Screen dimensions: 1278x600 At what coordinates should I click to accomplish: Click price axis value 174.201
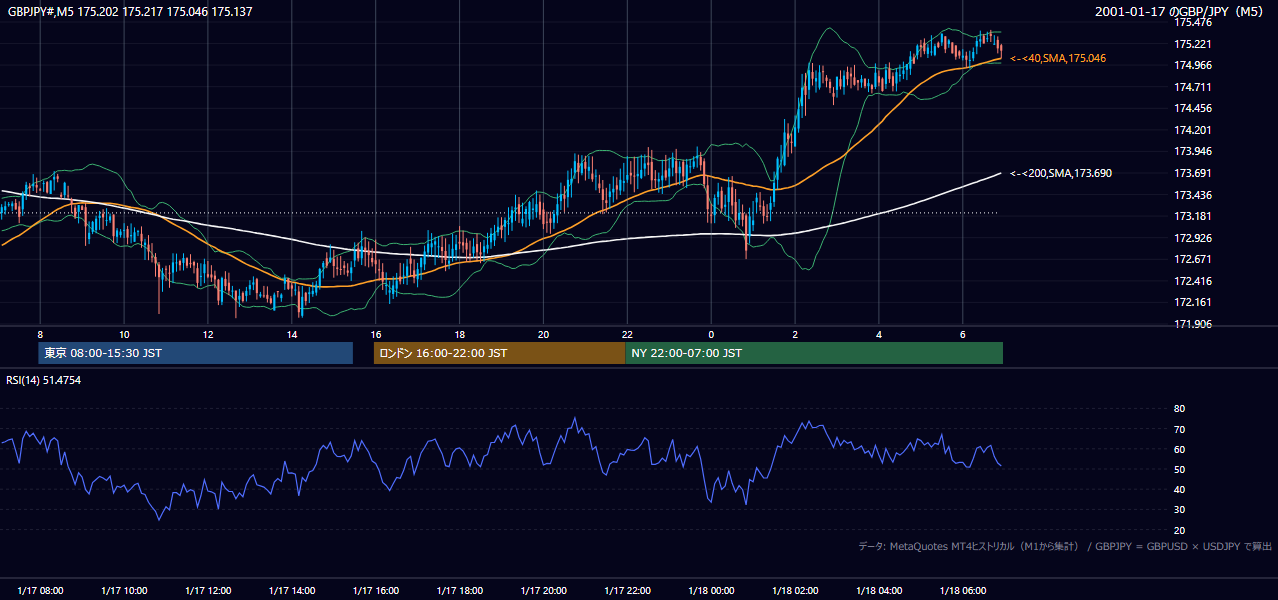click(1193, 130)
